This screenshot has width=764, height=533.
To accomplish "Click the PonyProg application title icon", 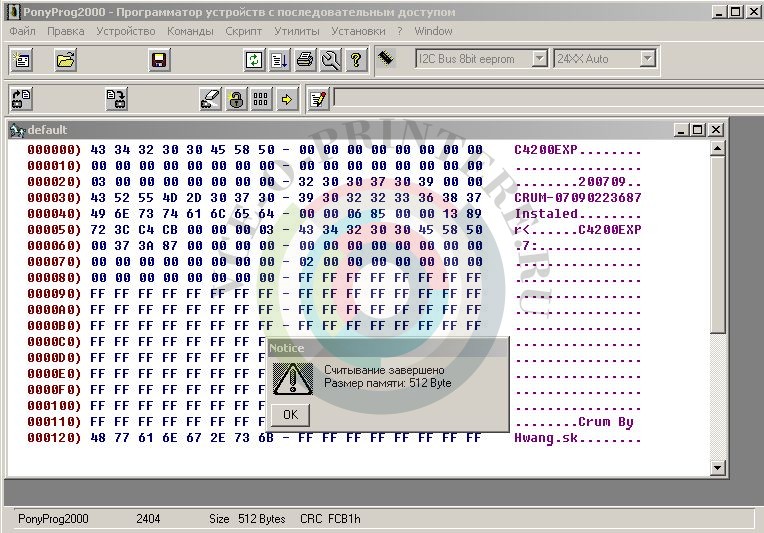I will pyautogui.click(x=13, y=12).
